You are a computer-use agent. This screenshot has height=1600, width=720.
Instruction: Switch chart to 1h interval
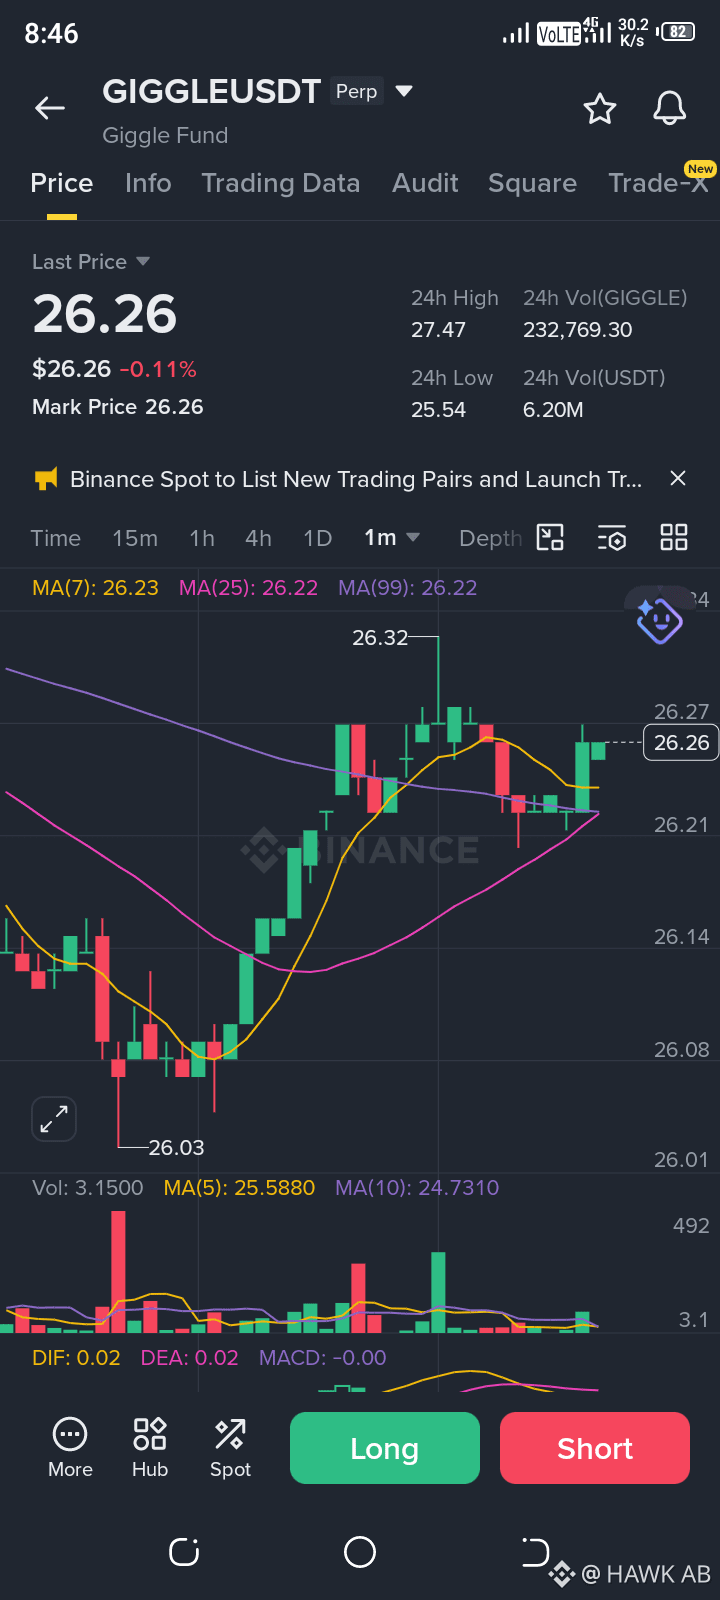[202, 538]
